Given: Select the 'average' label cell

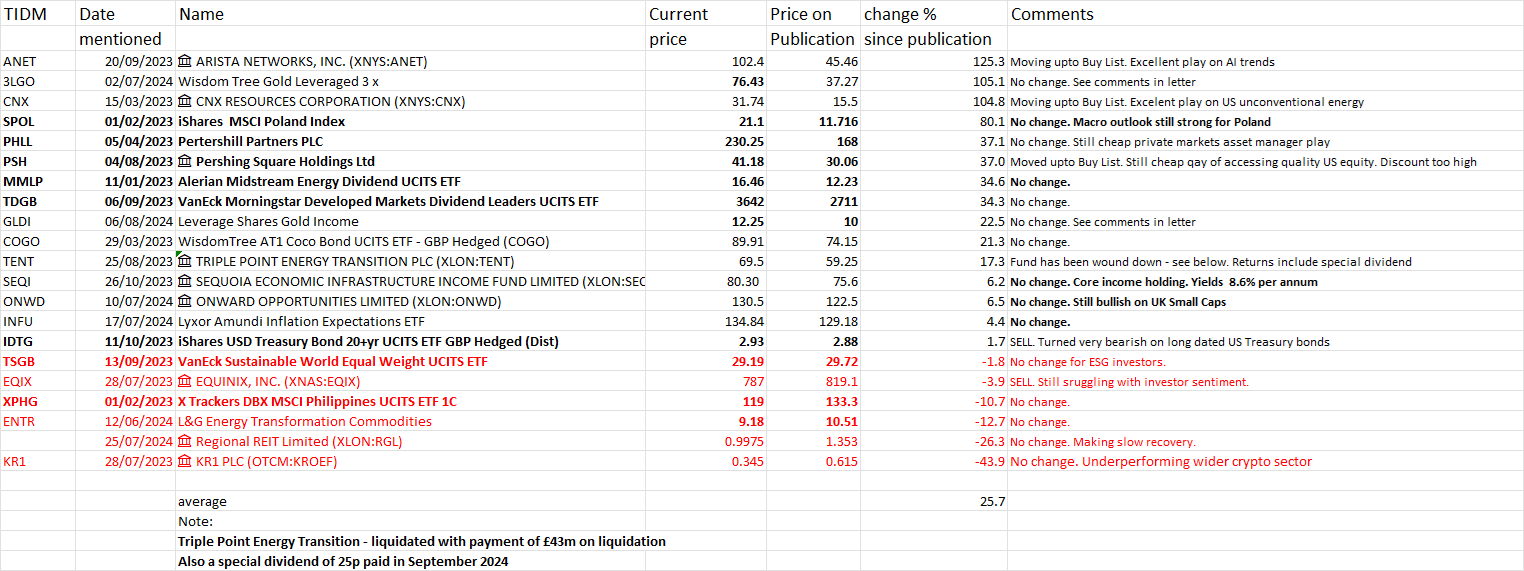Looking at the screenshot, I should click(x=411, y=502).
